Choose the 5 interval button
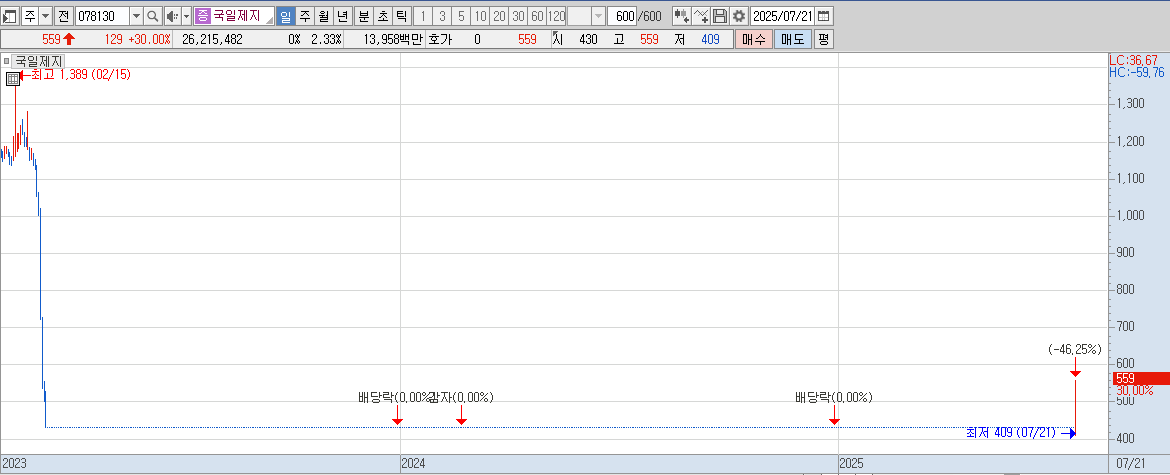This screenshot has height=475, width=1170. click(462, 16)
